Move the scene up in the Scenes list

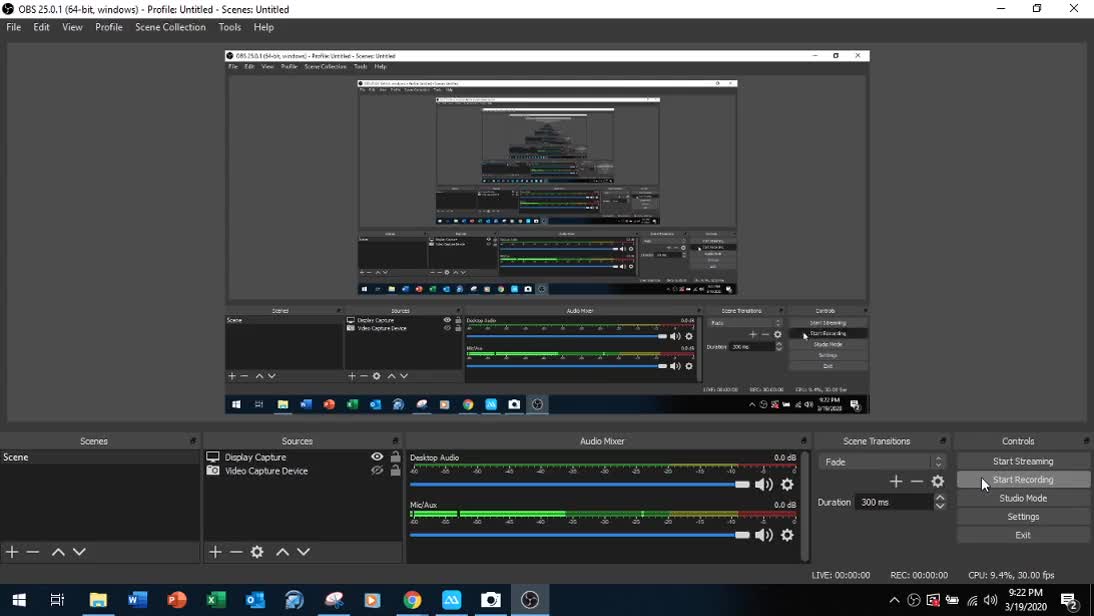[59, 552]
